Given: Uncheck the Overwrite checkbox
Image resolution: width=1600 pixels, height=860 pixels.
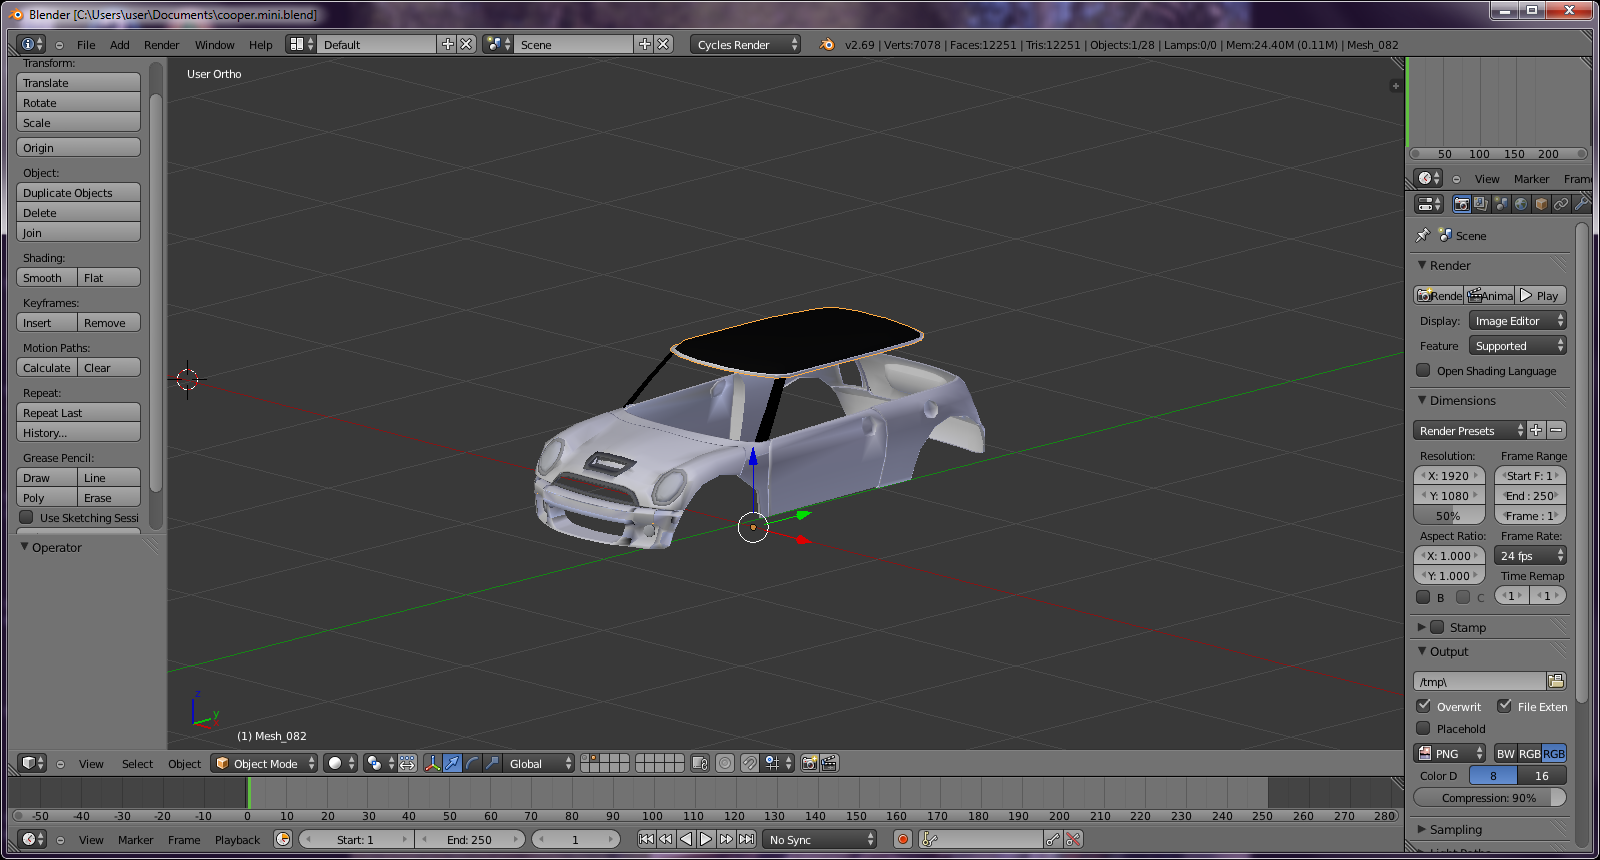Looking at the screenshot, I should (x=1424, y=706).
